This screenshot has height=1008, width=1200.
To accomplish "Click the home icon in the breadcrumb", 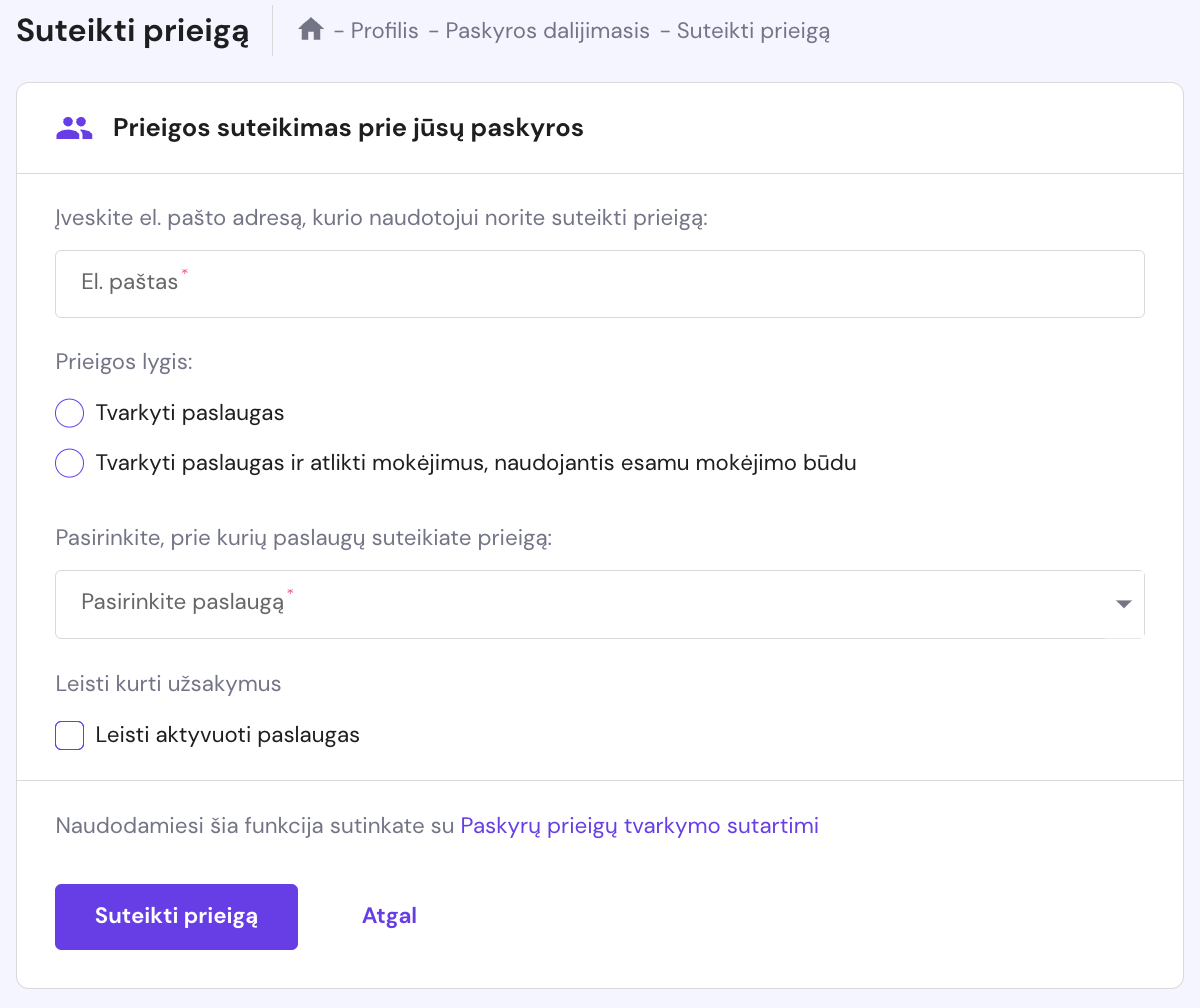I will pos(310,30).
